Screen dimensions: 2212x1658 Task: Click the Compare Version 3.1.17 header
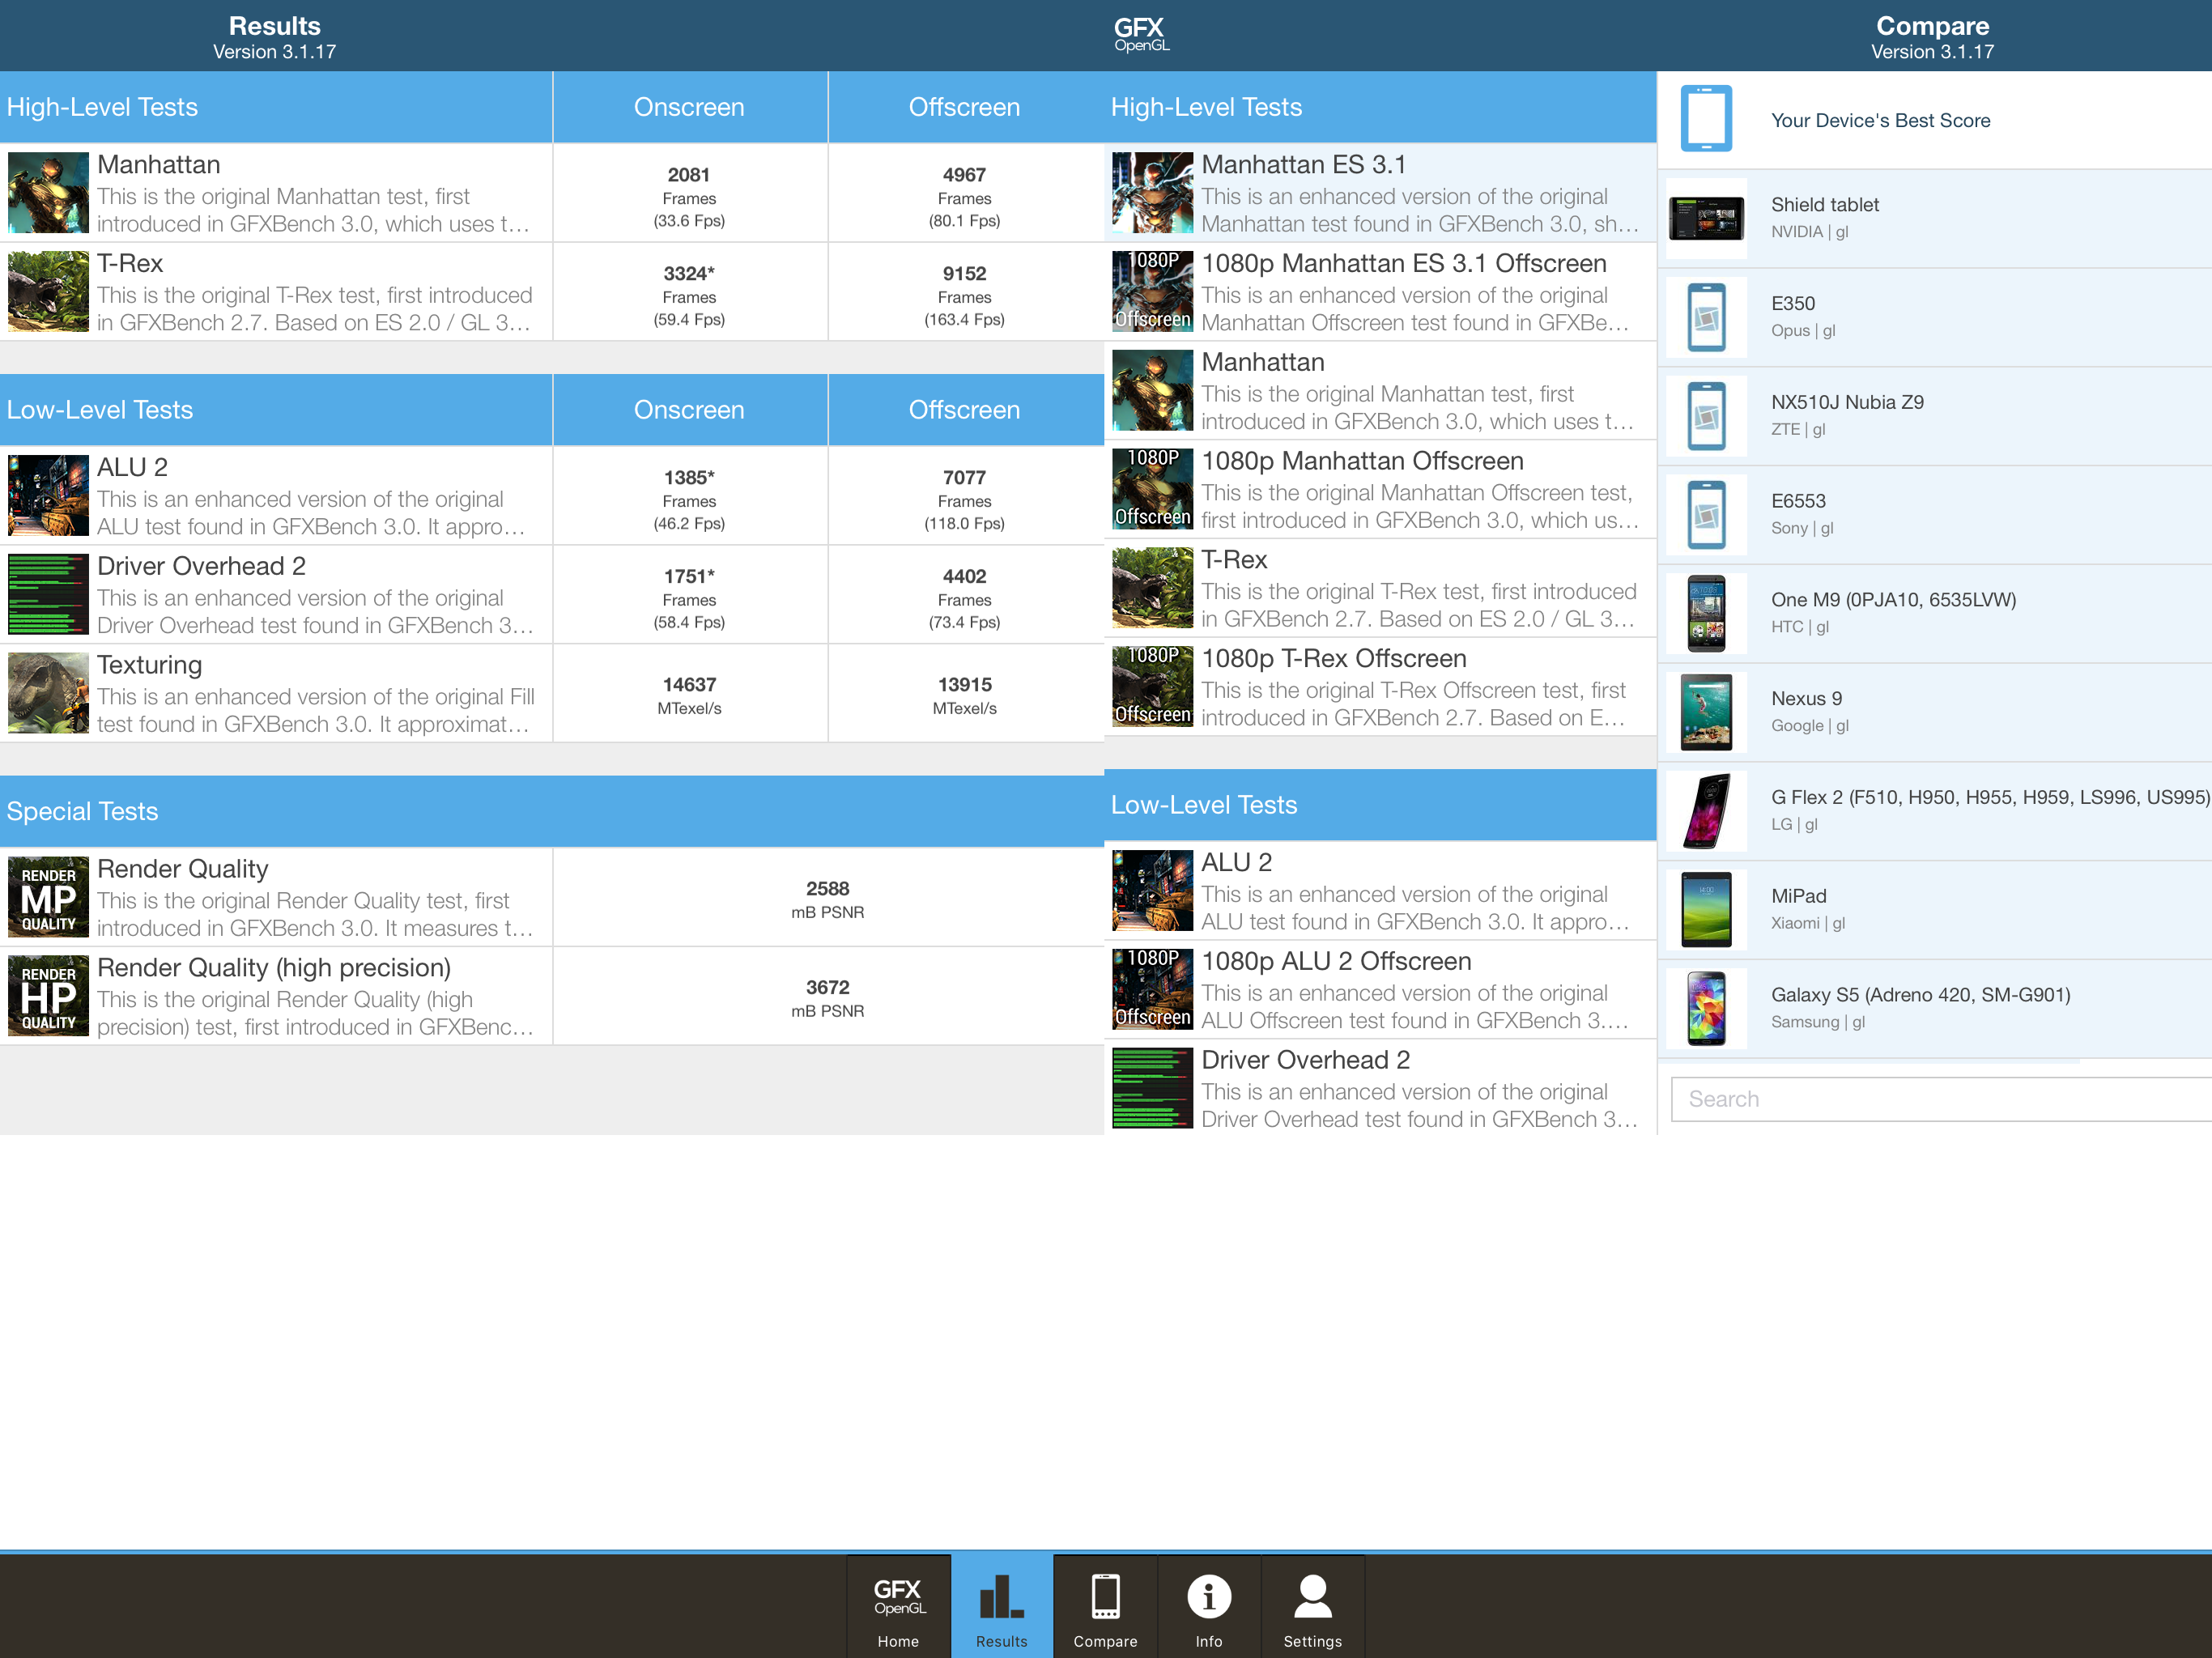[1932, 36]
